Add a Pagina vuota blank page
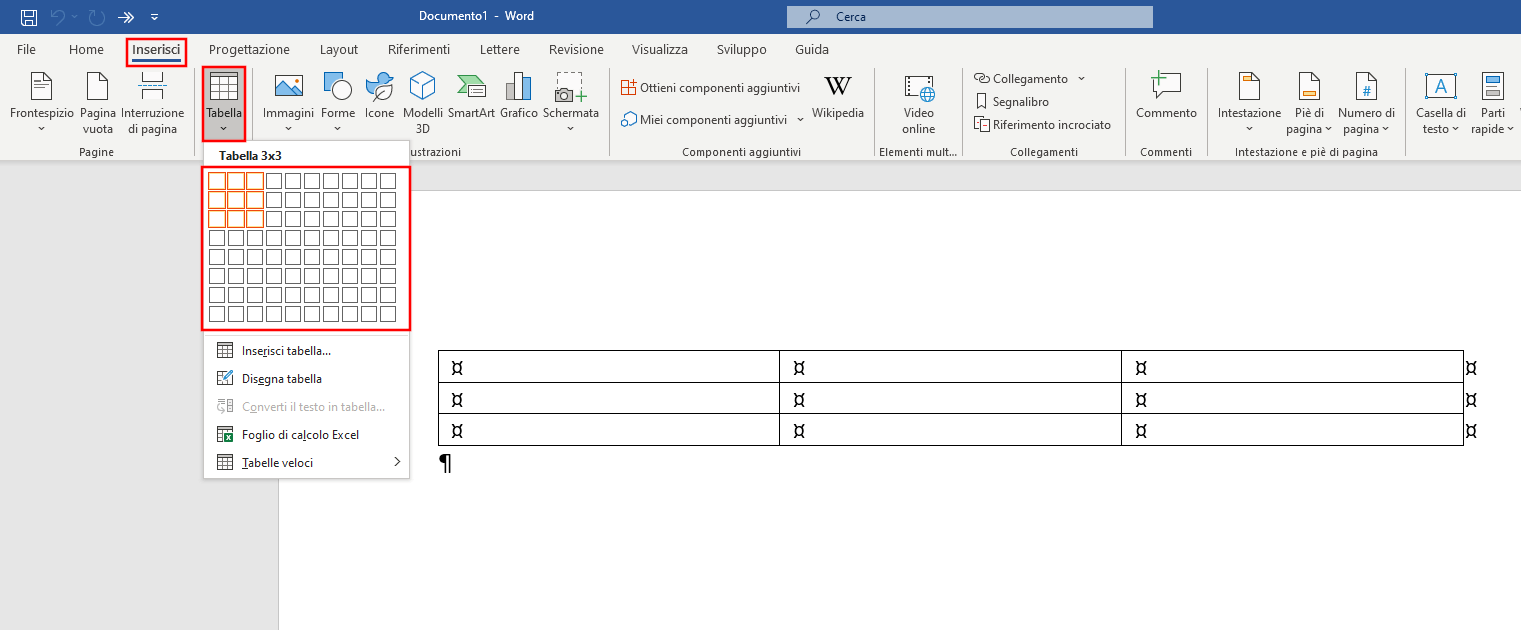1521x630 pixels. click(x=98, y=103)
